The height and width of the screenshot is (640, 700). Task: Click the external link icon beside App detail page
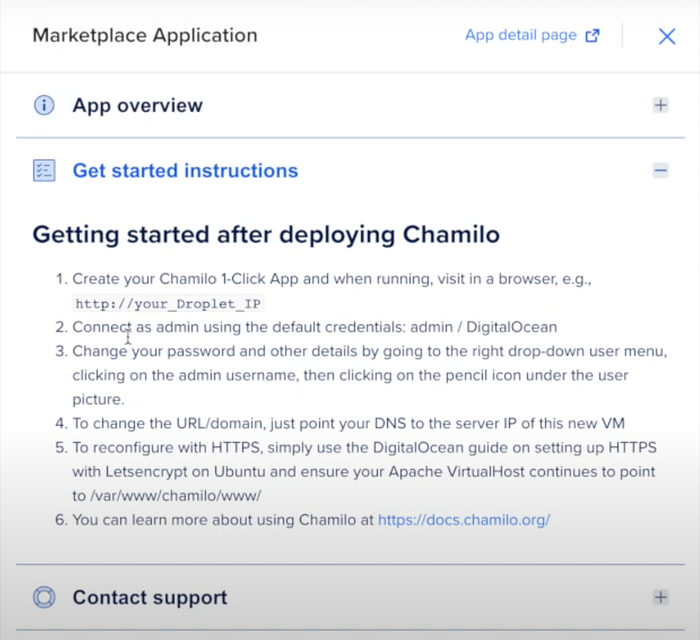point(592,35)
